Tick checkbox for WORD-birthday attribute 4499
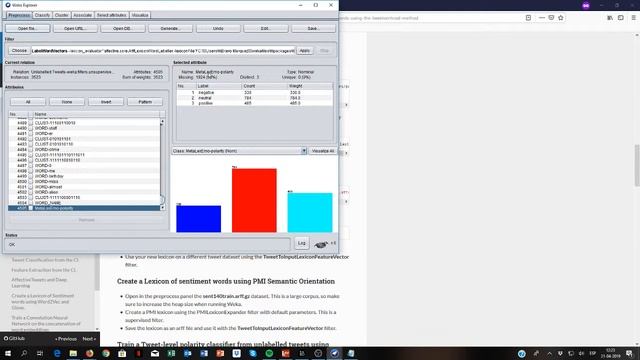 pyautogui.click(x=31, y=176)
